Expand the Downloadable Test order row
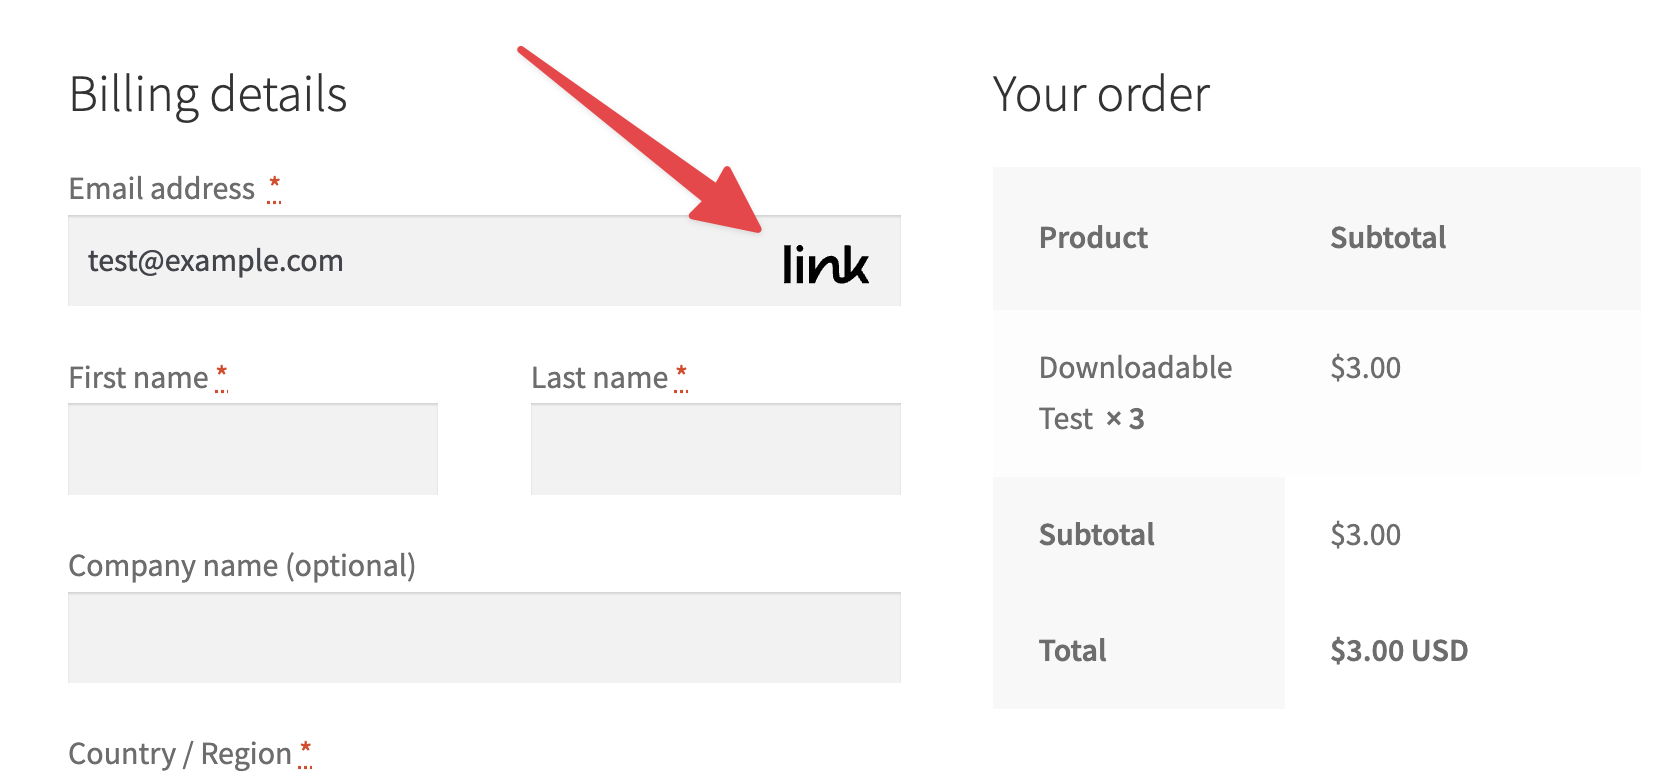Image resolution: width=1678 pixels, height=784 pixels. [1136, 392]
